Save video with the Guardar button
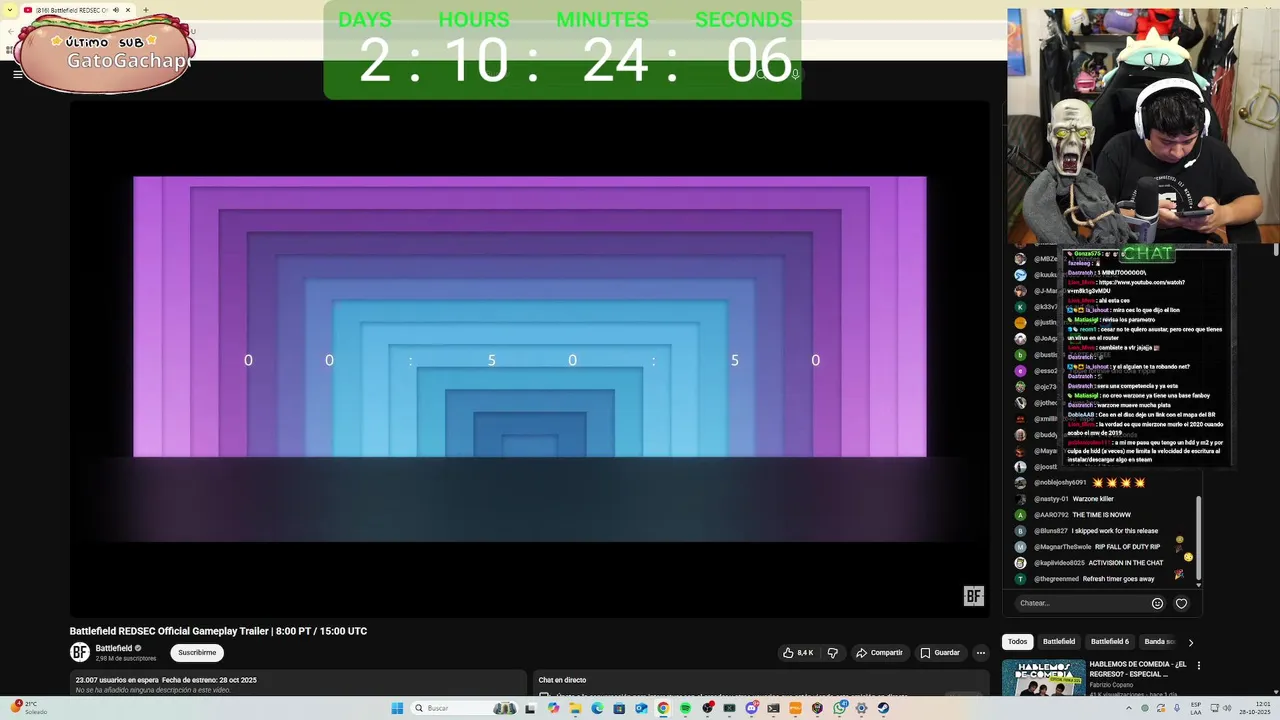Image resolution: width=1280 pixels, height=720 pixels. pos(940,653)
